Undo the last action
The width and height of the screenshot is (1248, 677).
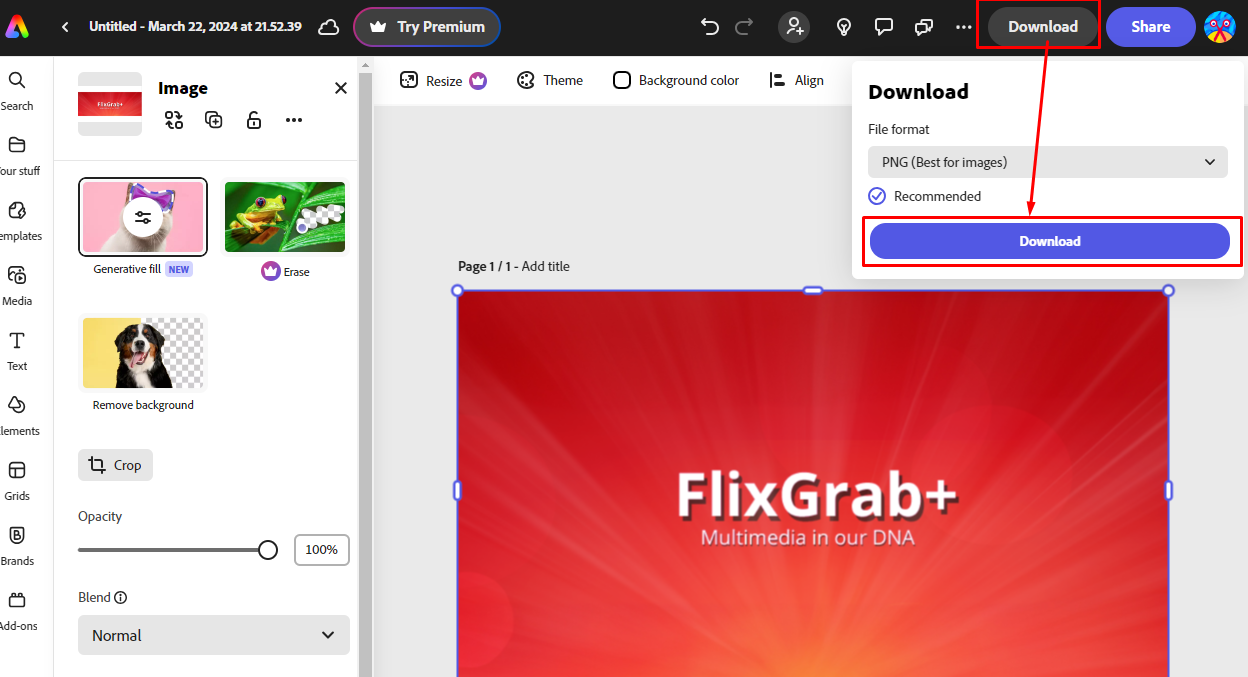[x=710, y=27]
